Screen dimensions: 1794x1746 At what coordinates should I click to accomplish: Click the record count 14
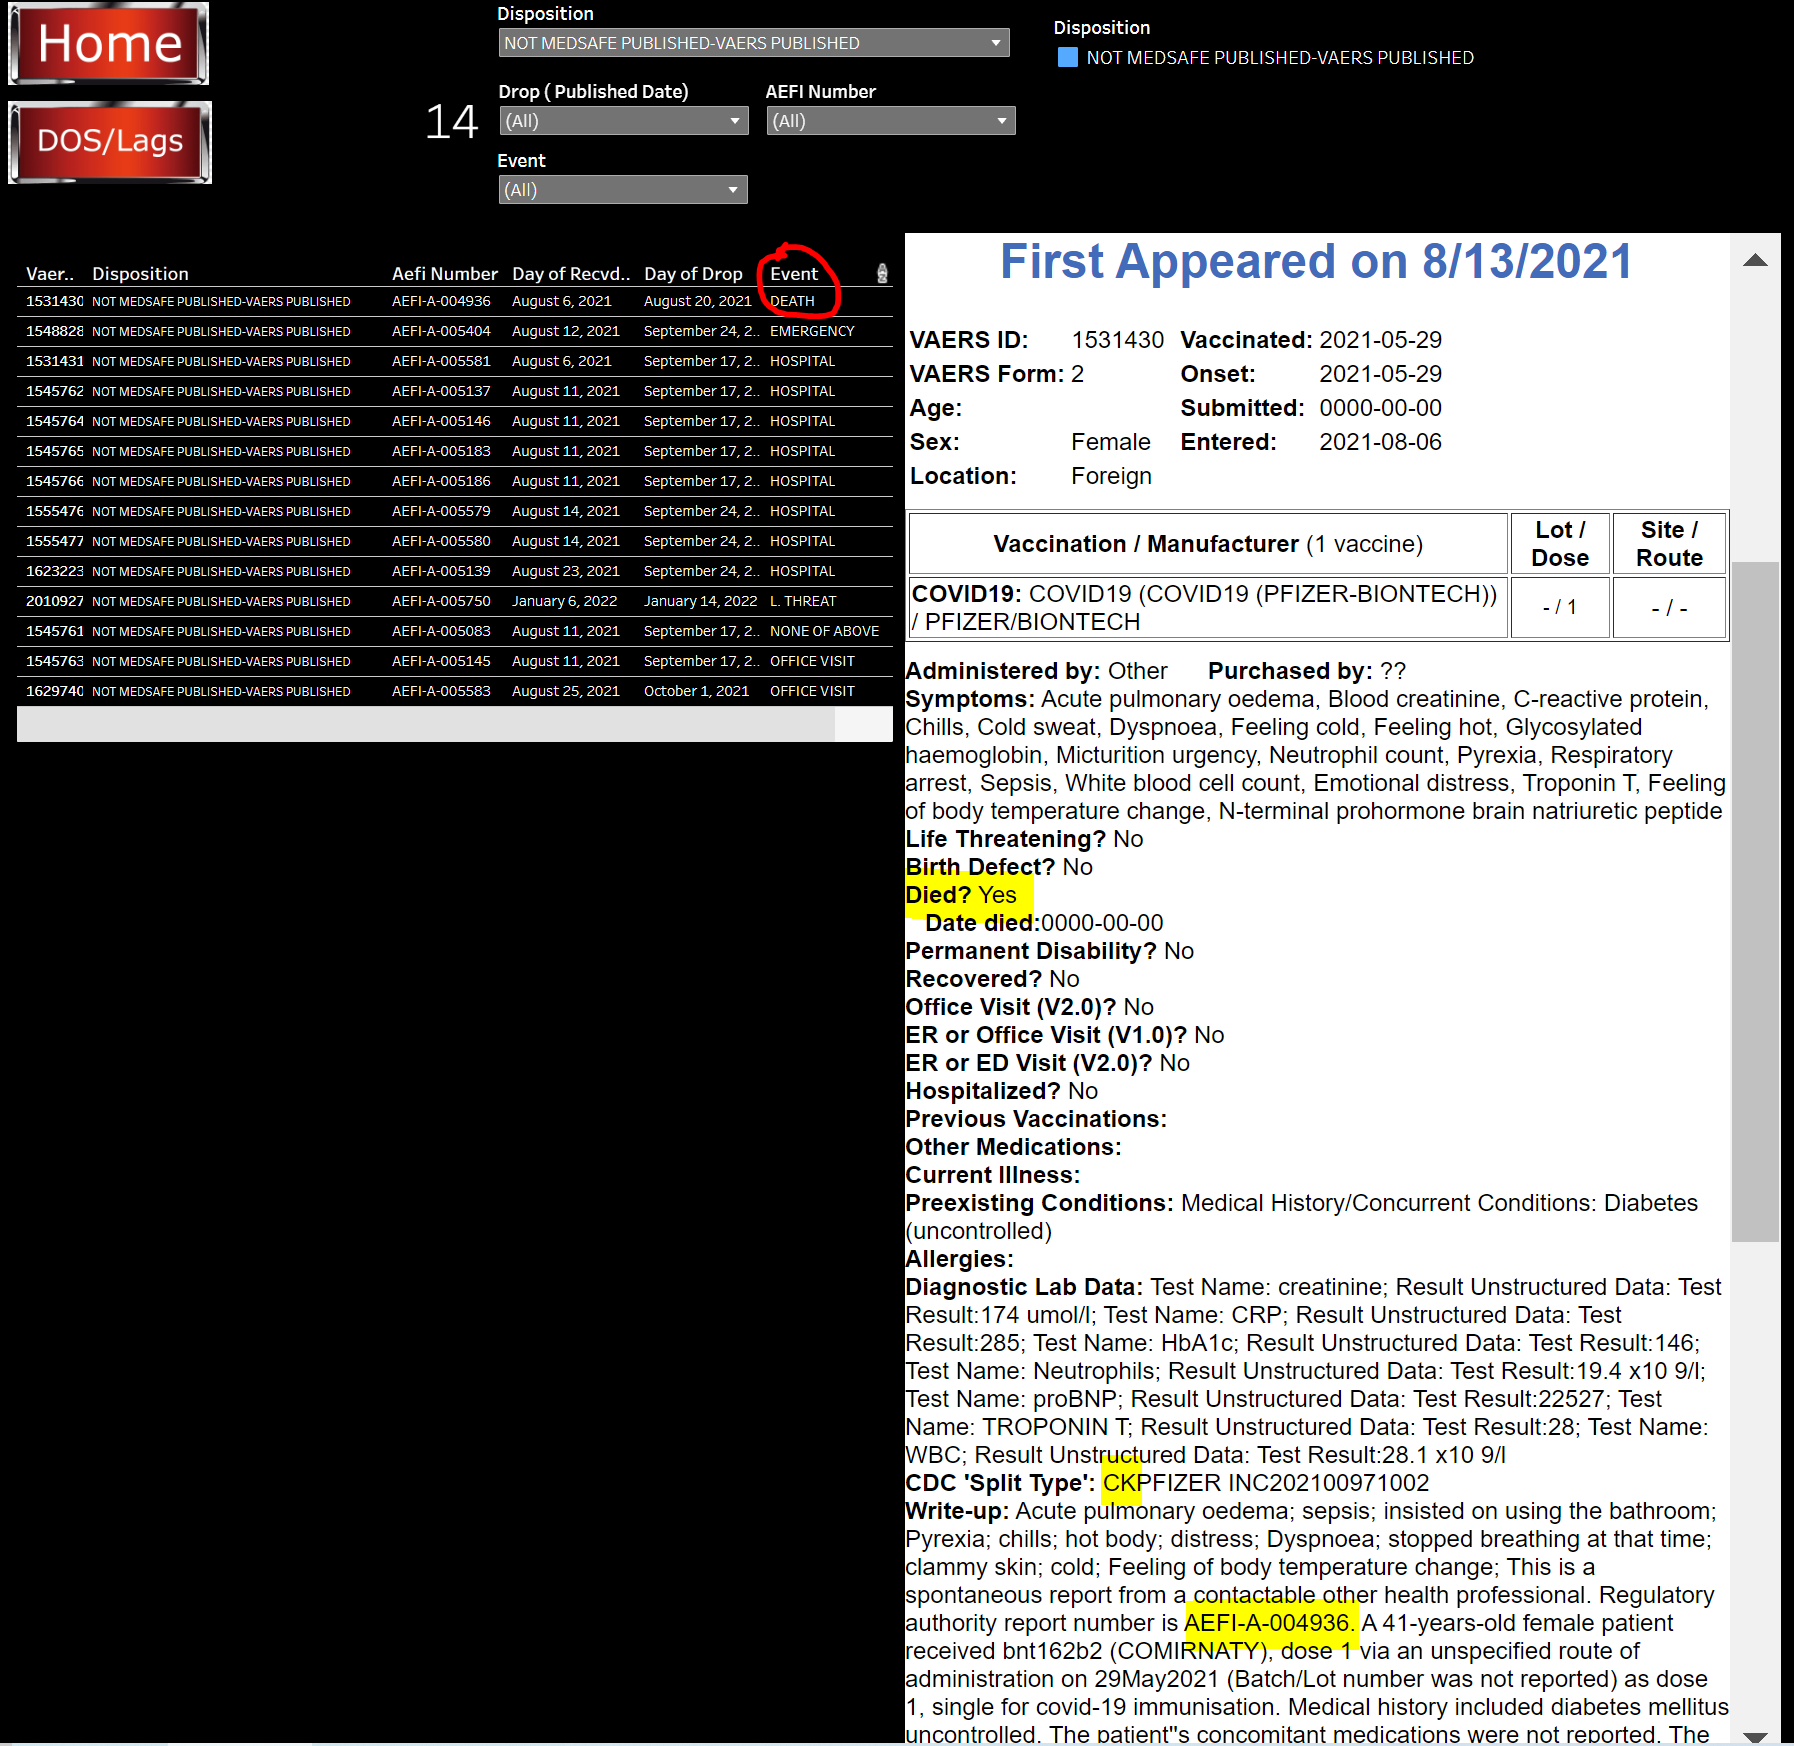coord(451,122)
